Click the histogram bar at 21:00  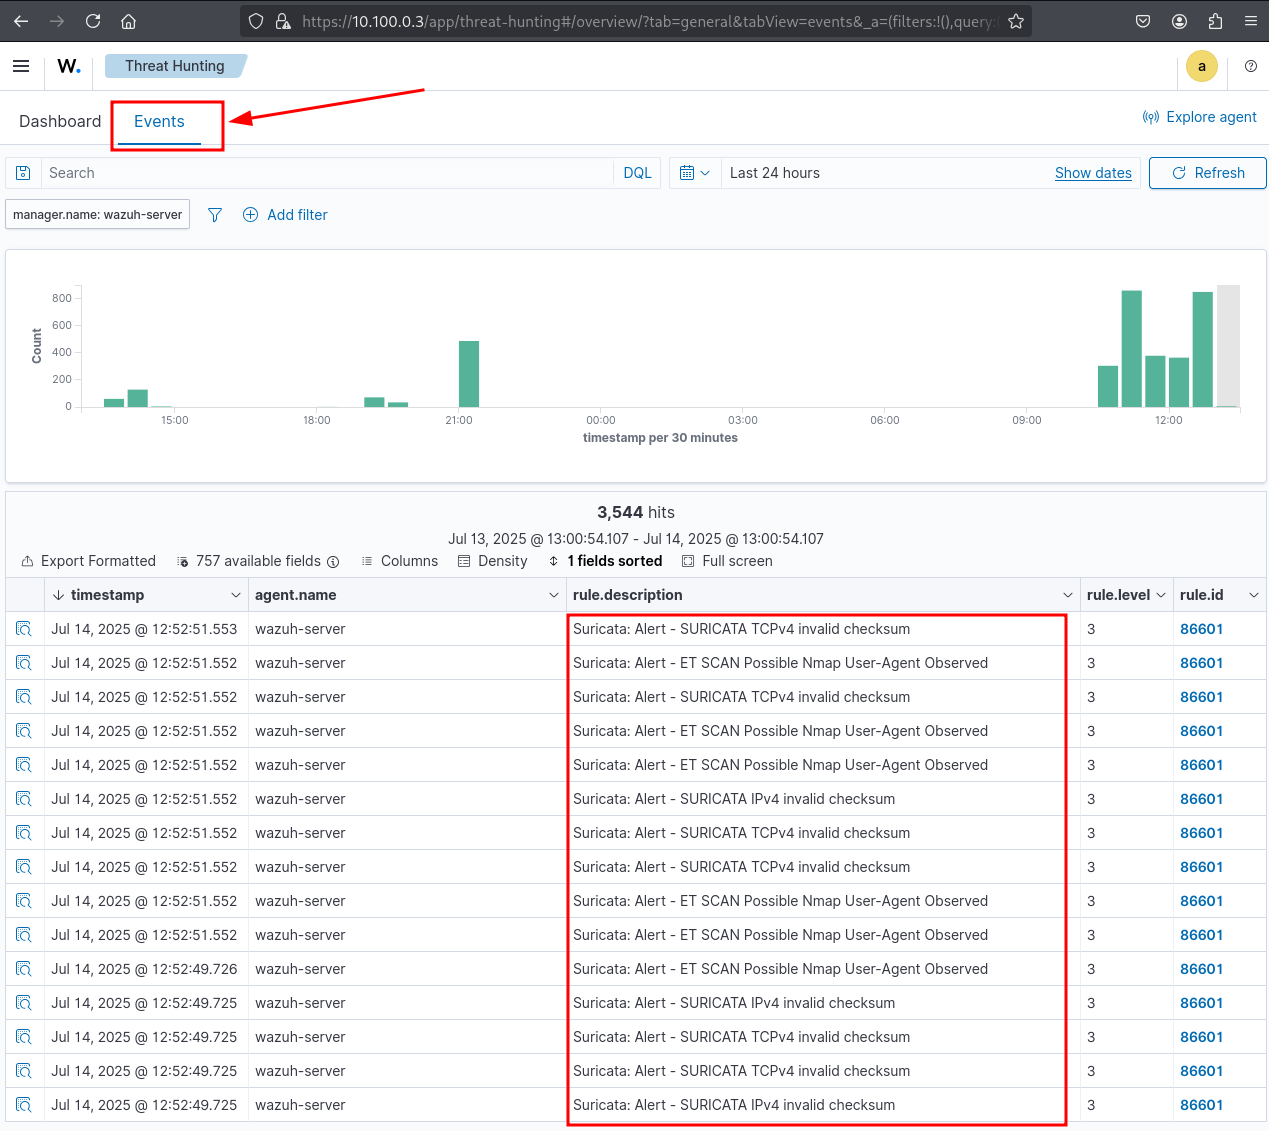[469, 374]
